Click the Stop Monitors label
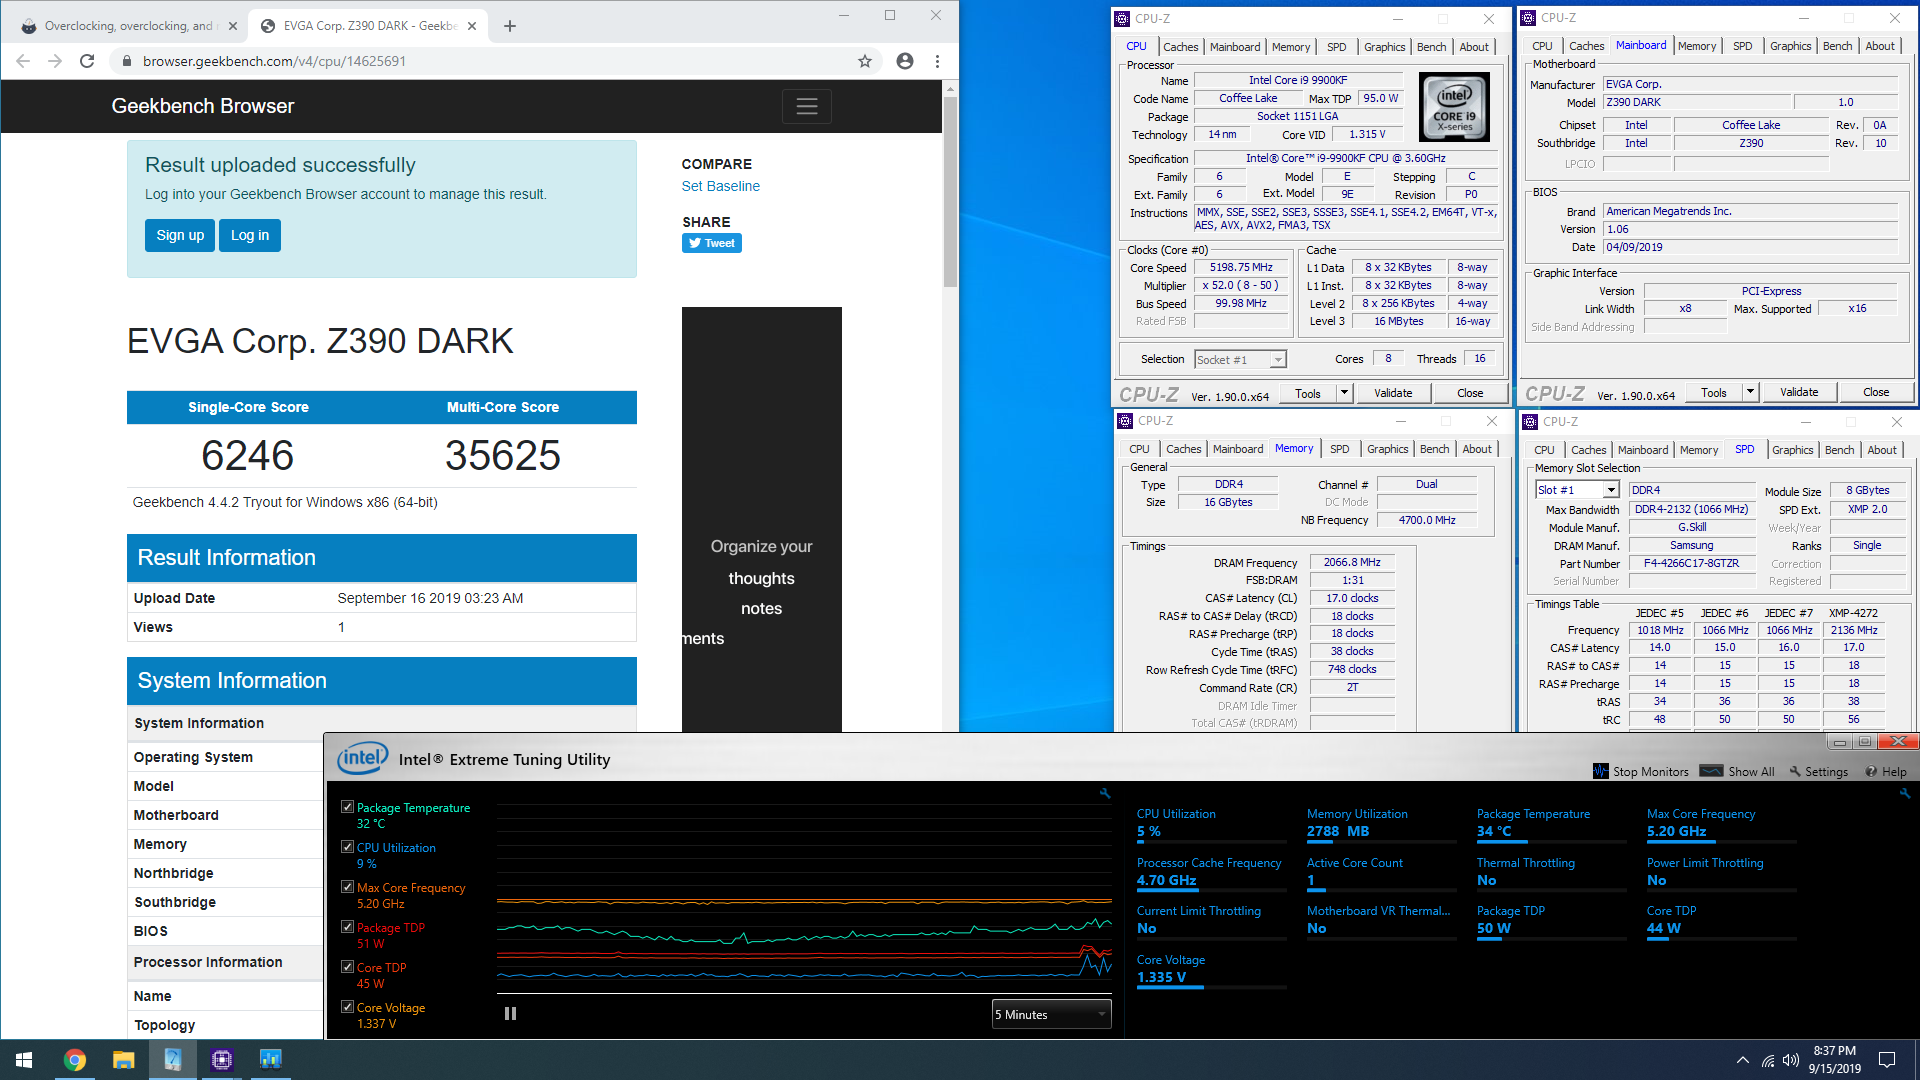Image resolution: width=1920 pixels, height=1080 pixels. point(1650,771)
